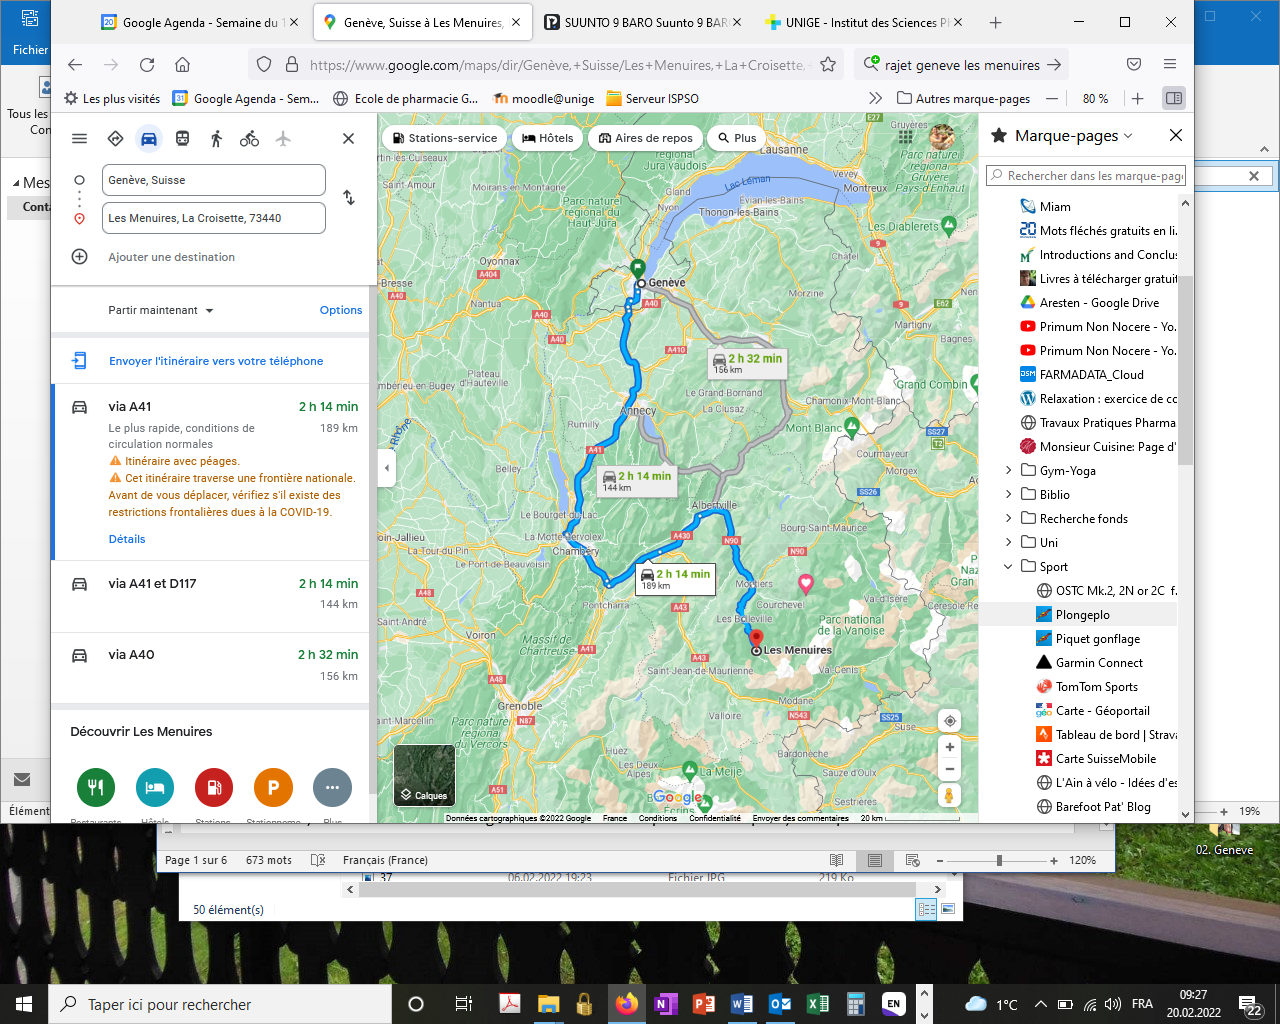Close the Marque-pages sidebar
The width and height of the screenshot is (1280, 1024).
click(1176, 135)
